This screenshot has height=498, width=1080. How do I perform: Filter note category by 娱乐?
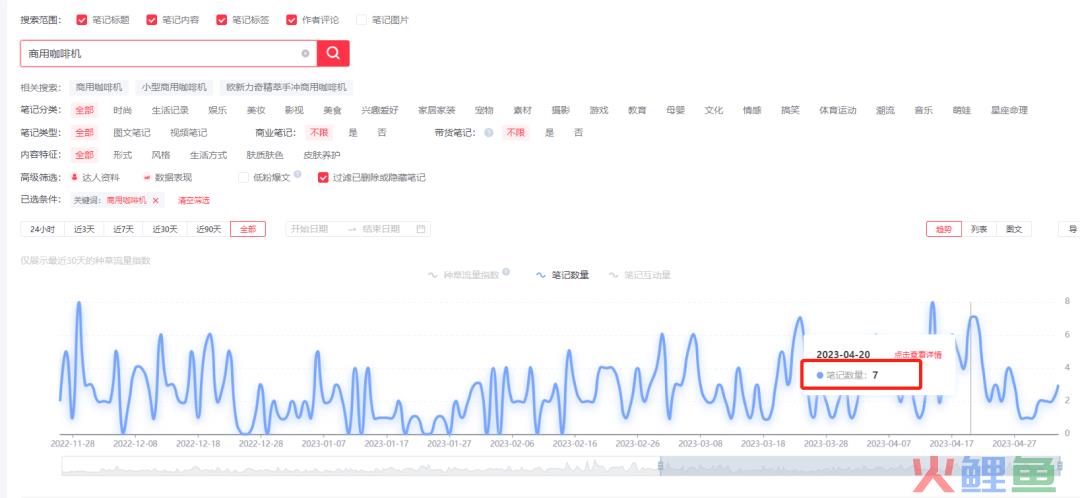tap(218, 110)
